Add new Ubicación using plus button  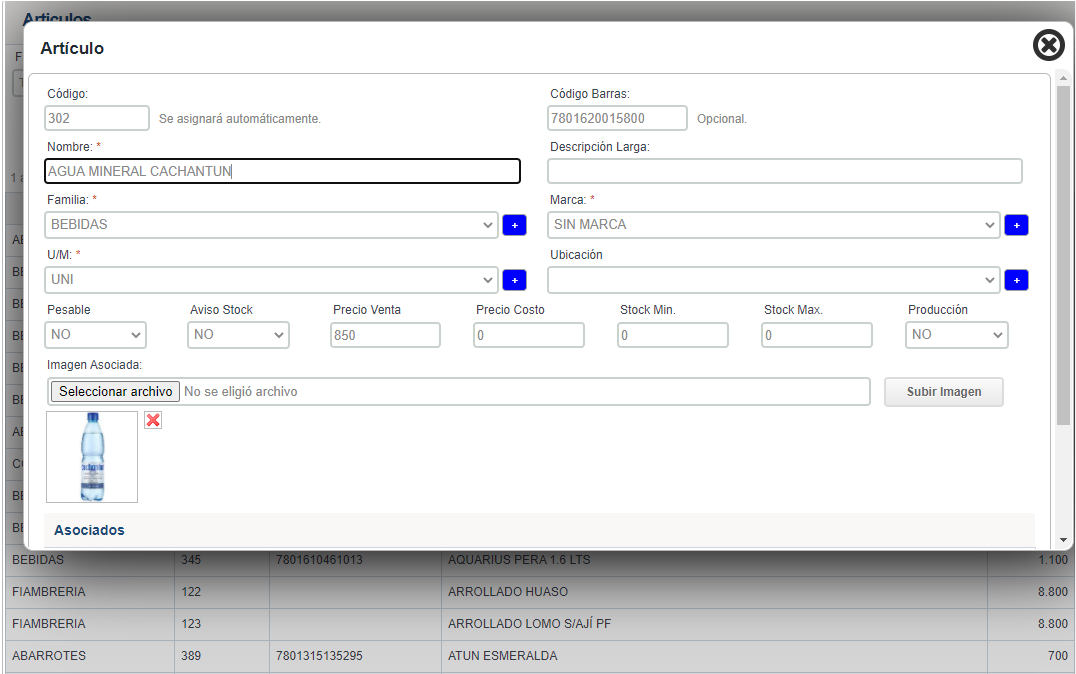tap(1016, 280)
